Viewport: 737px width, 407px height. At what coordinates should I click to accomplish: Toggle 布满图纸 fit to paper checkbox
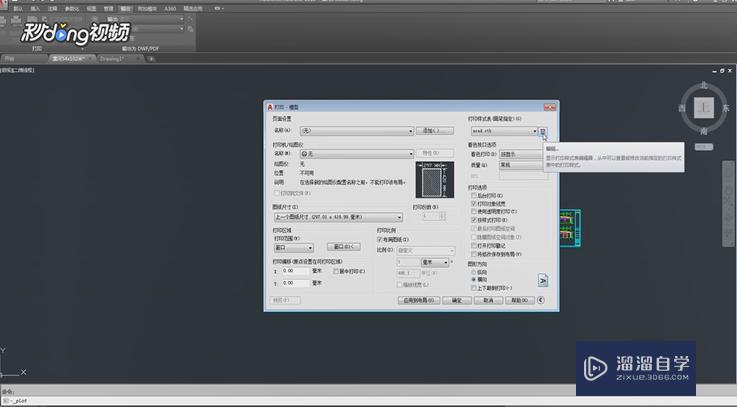pyautogui.click(x=380, y=240)
